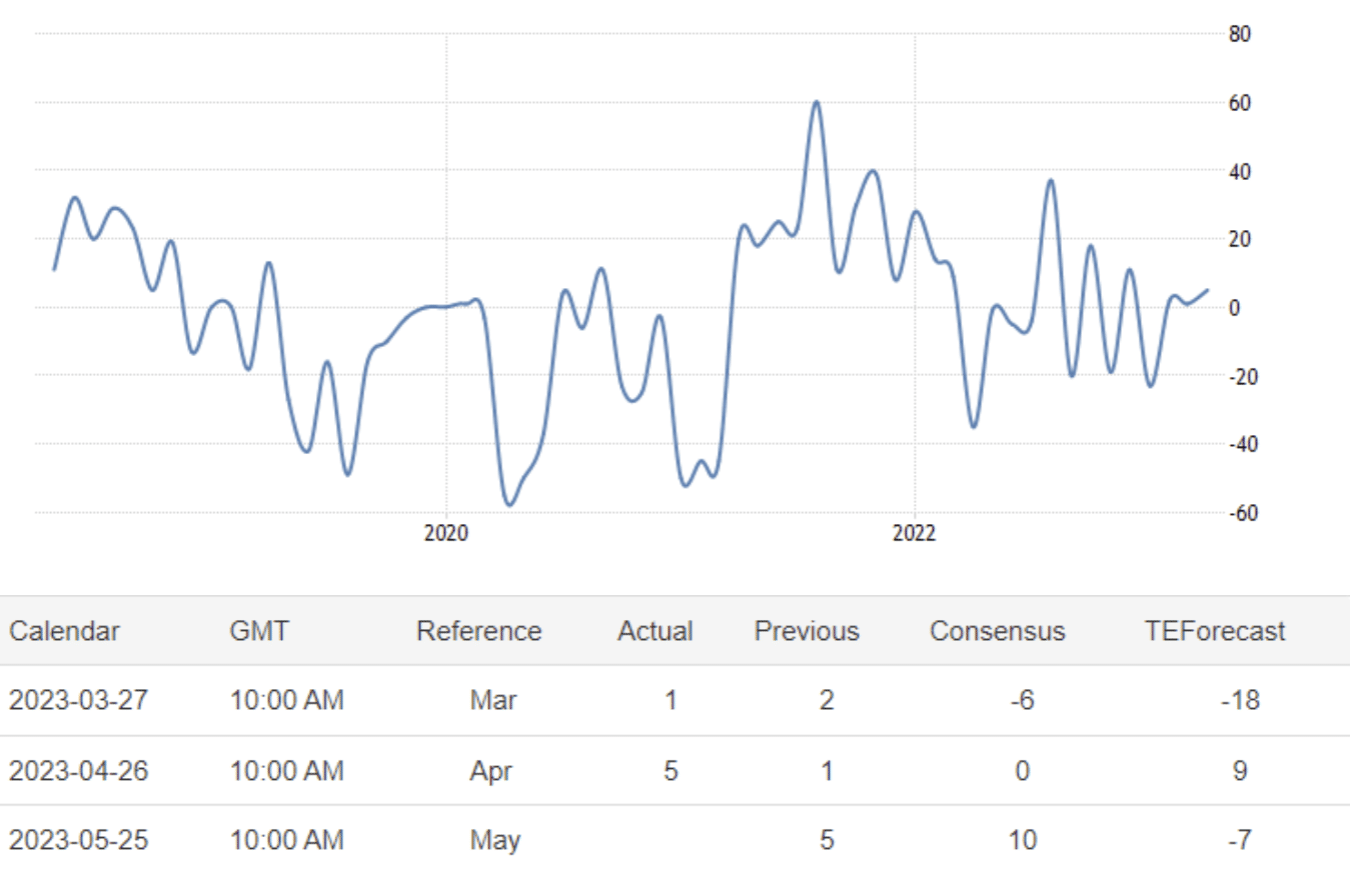Select the TEForecast column header

tap(1215, 631)
